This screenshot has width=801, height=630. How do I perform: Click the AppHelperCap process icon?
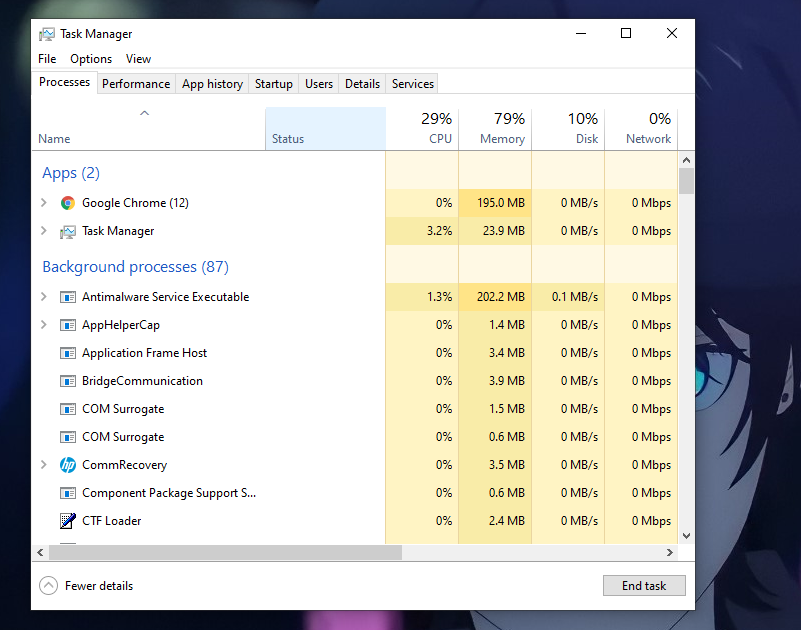coord(67,325)
